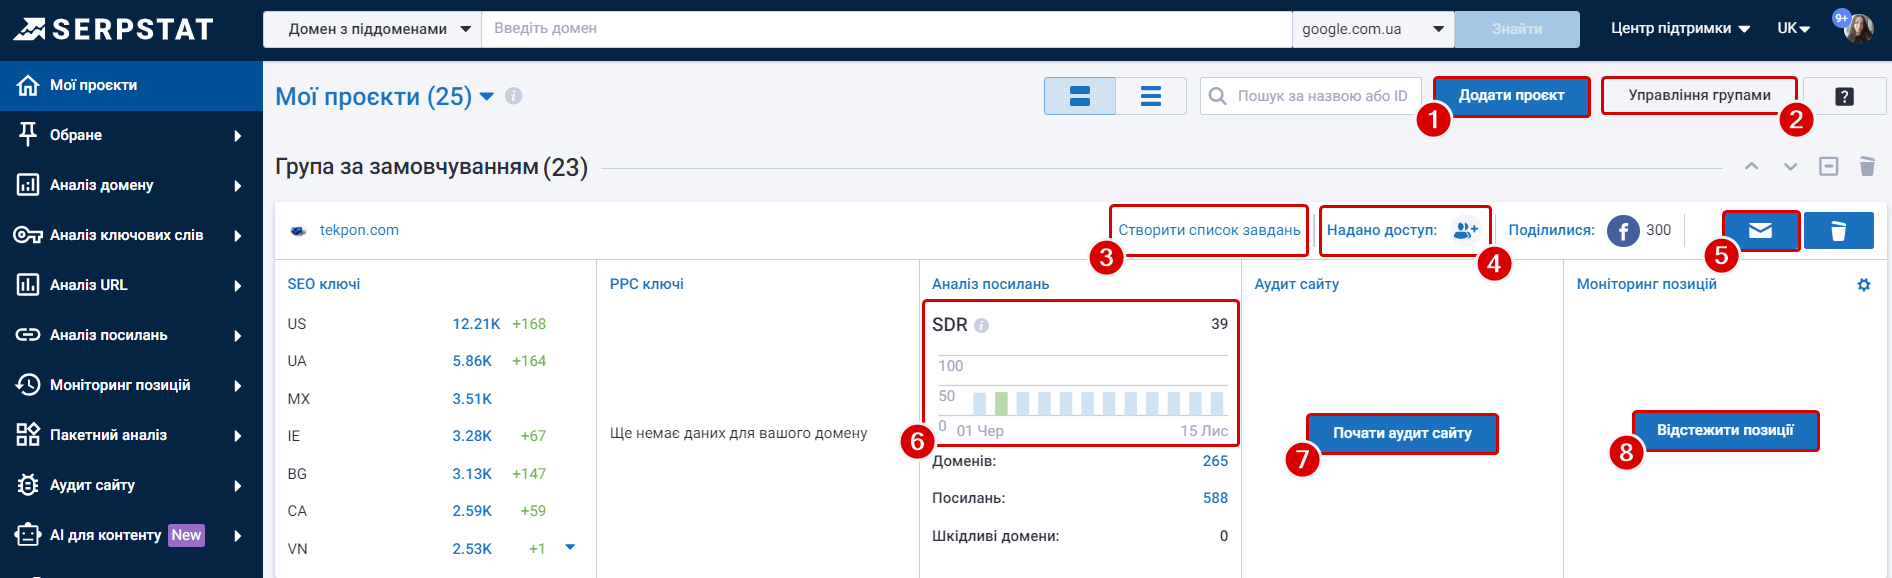The image size is (1892, 578).
Task: Click Почати аудит сайту button
Action: point(1402,433)
